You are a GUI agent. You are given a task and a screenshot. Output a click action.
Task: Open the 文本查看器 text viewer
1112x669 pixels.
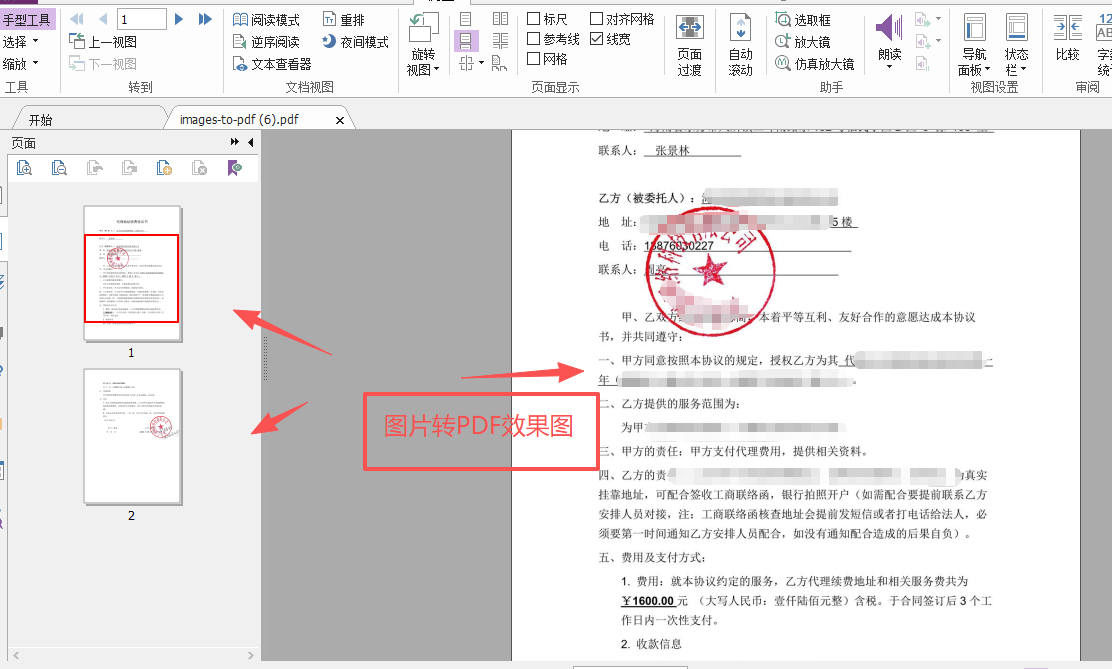[x=272, y=64]
